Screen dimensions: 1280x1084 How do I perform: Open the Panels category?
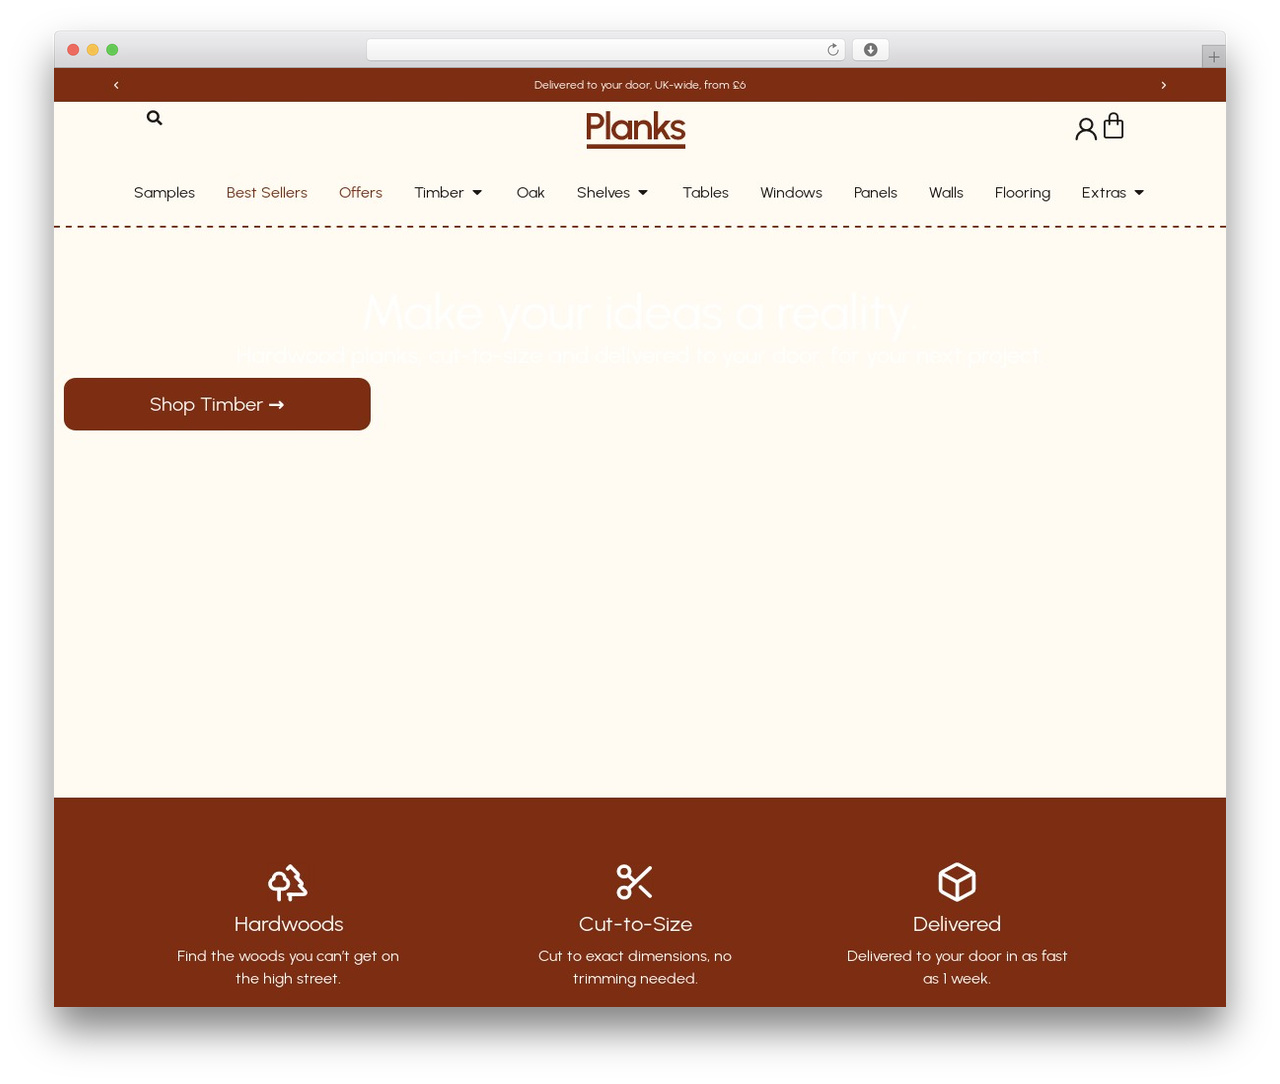coord(876,193)
